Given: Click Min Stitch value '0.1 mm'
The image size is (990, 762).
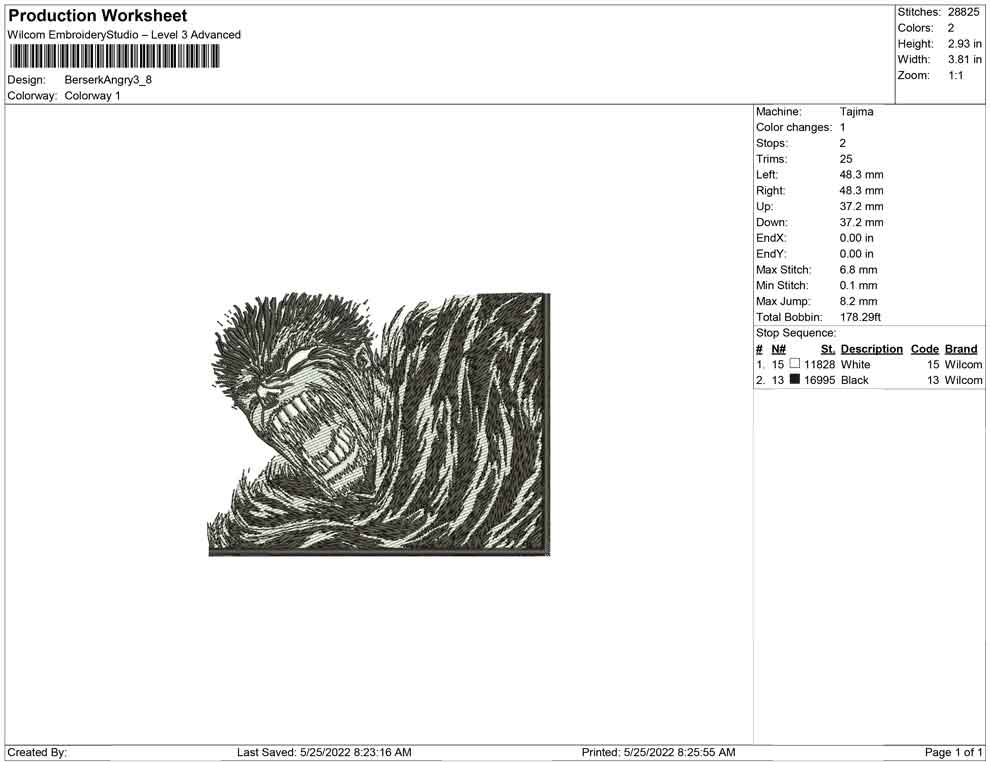Looking at the screenshot, I should [x=858, y=285].
